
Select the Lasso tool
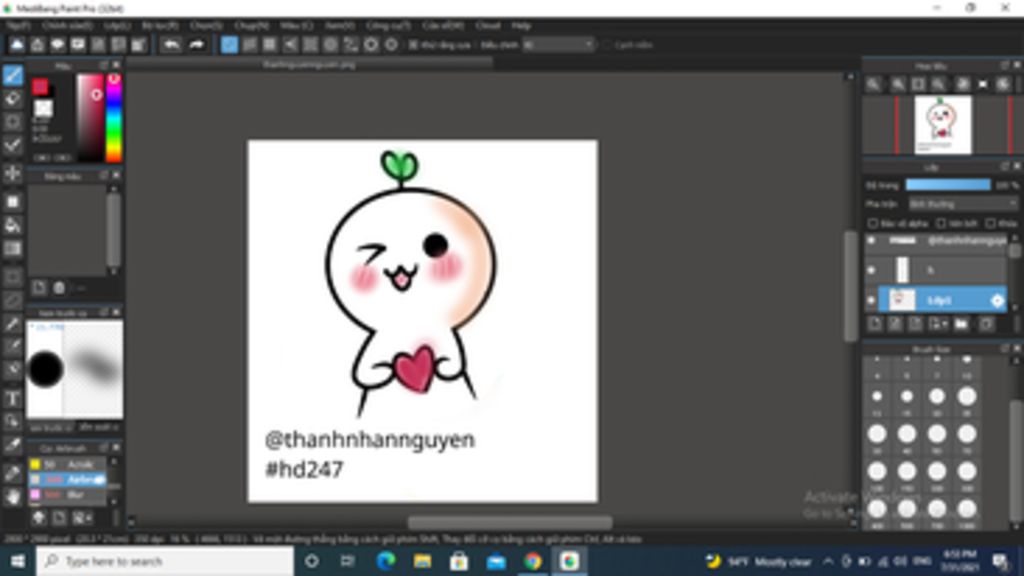tap(12, 300)
